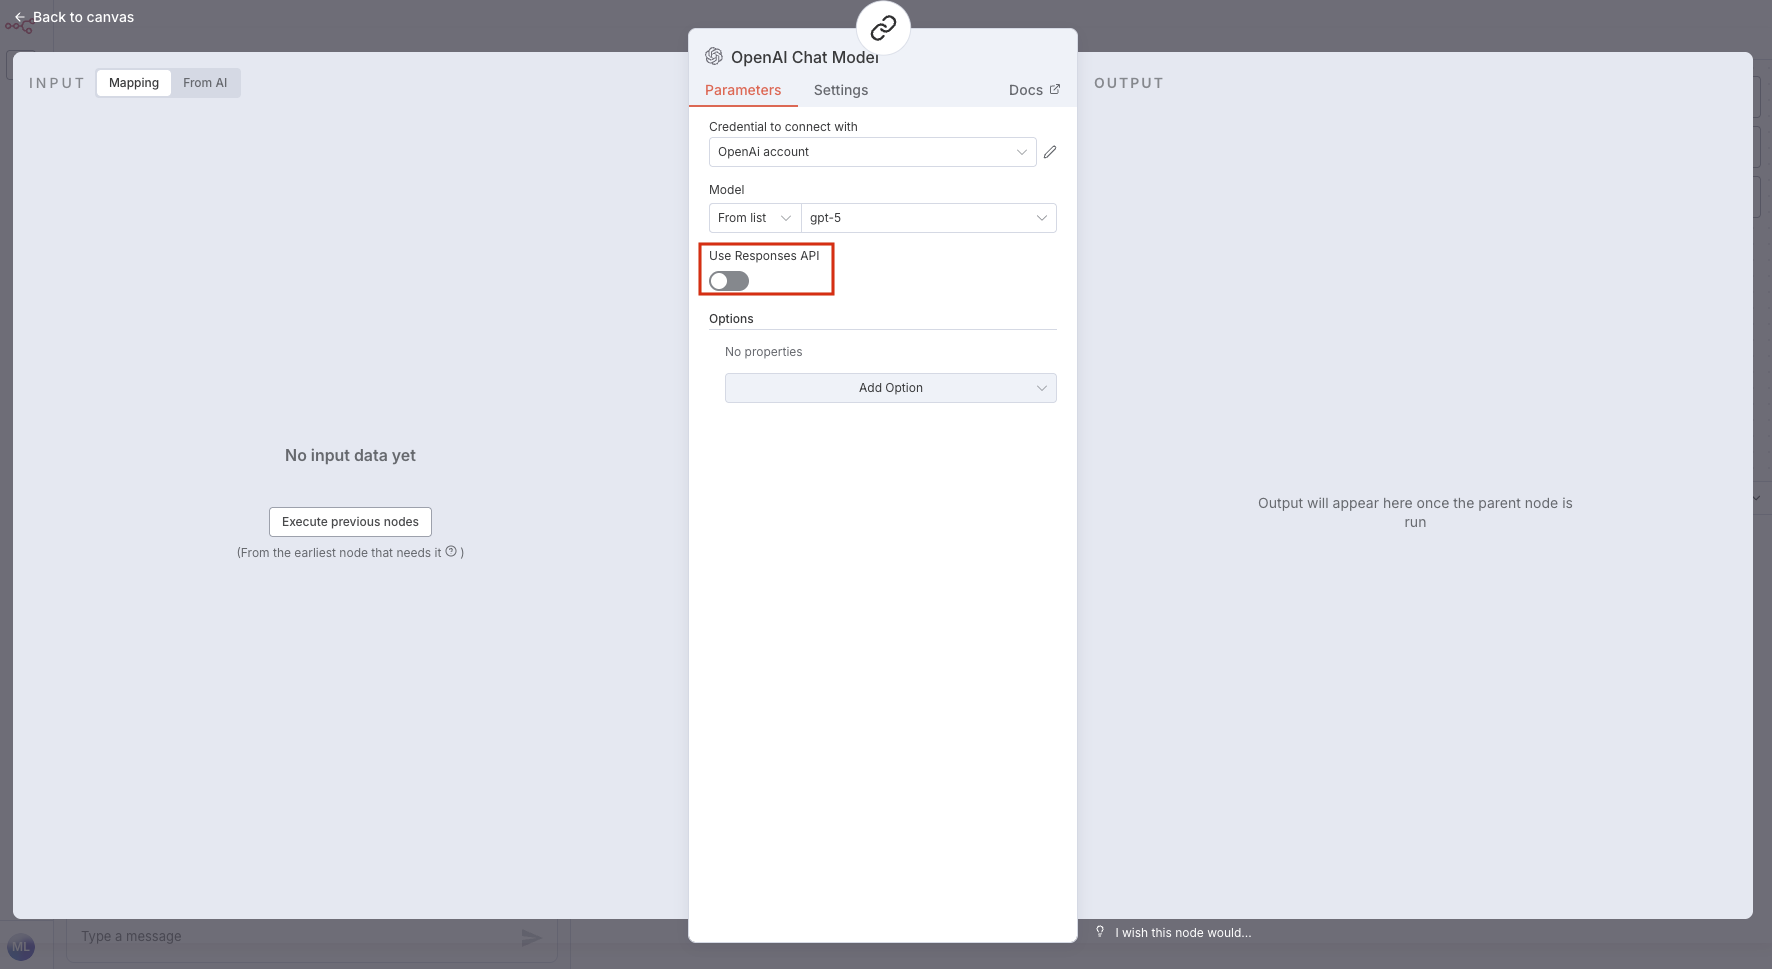The width and height of the screenshot is (1772, 969).
Task: Open the node connection link icon above the panel
Action: pos(881,27)
